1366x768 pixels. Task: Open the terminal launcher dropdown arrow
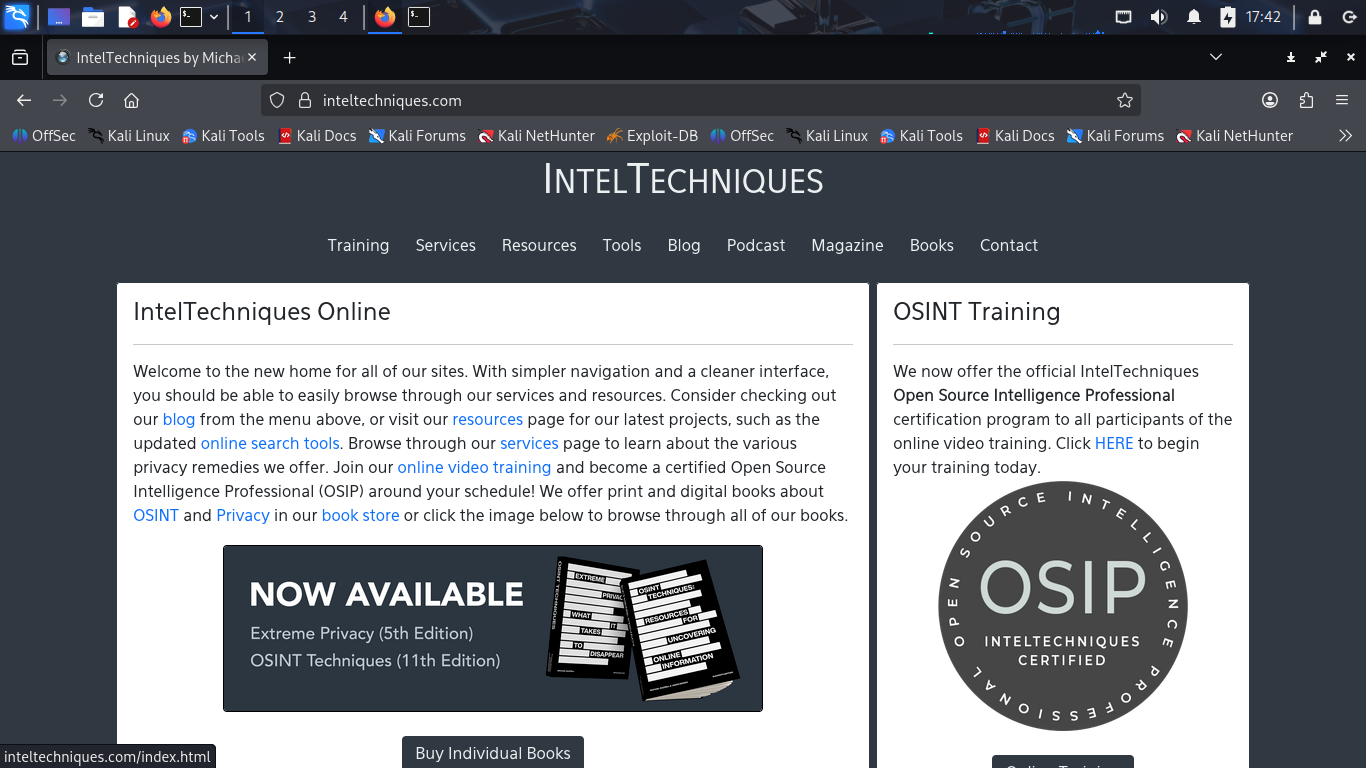click(x=214, y=17)
